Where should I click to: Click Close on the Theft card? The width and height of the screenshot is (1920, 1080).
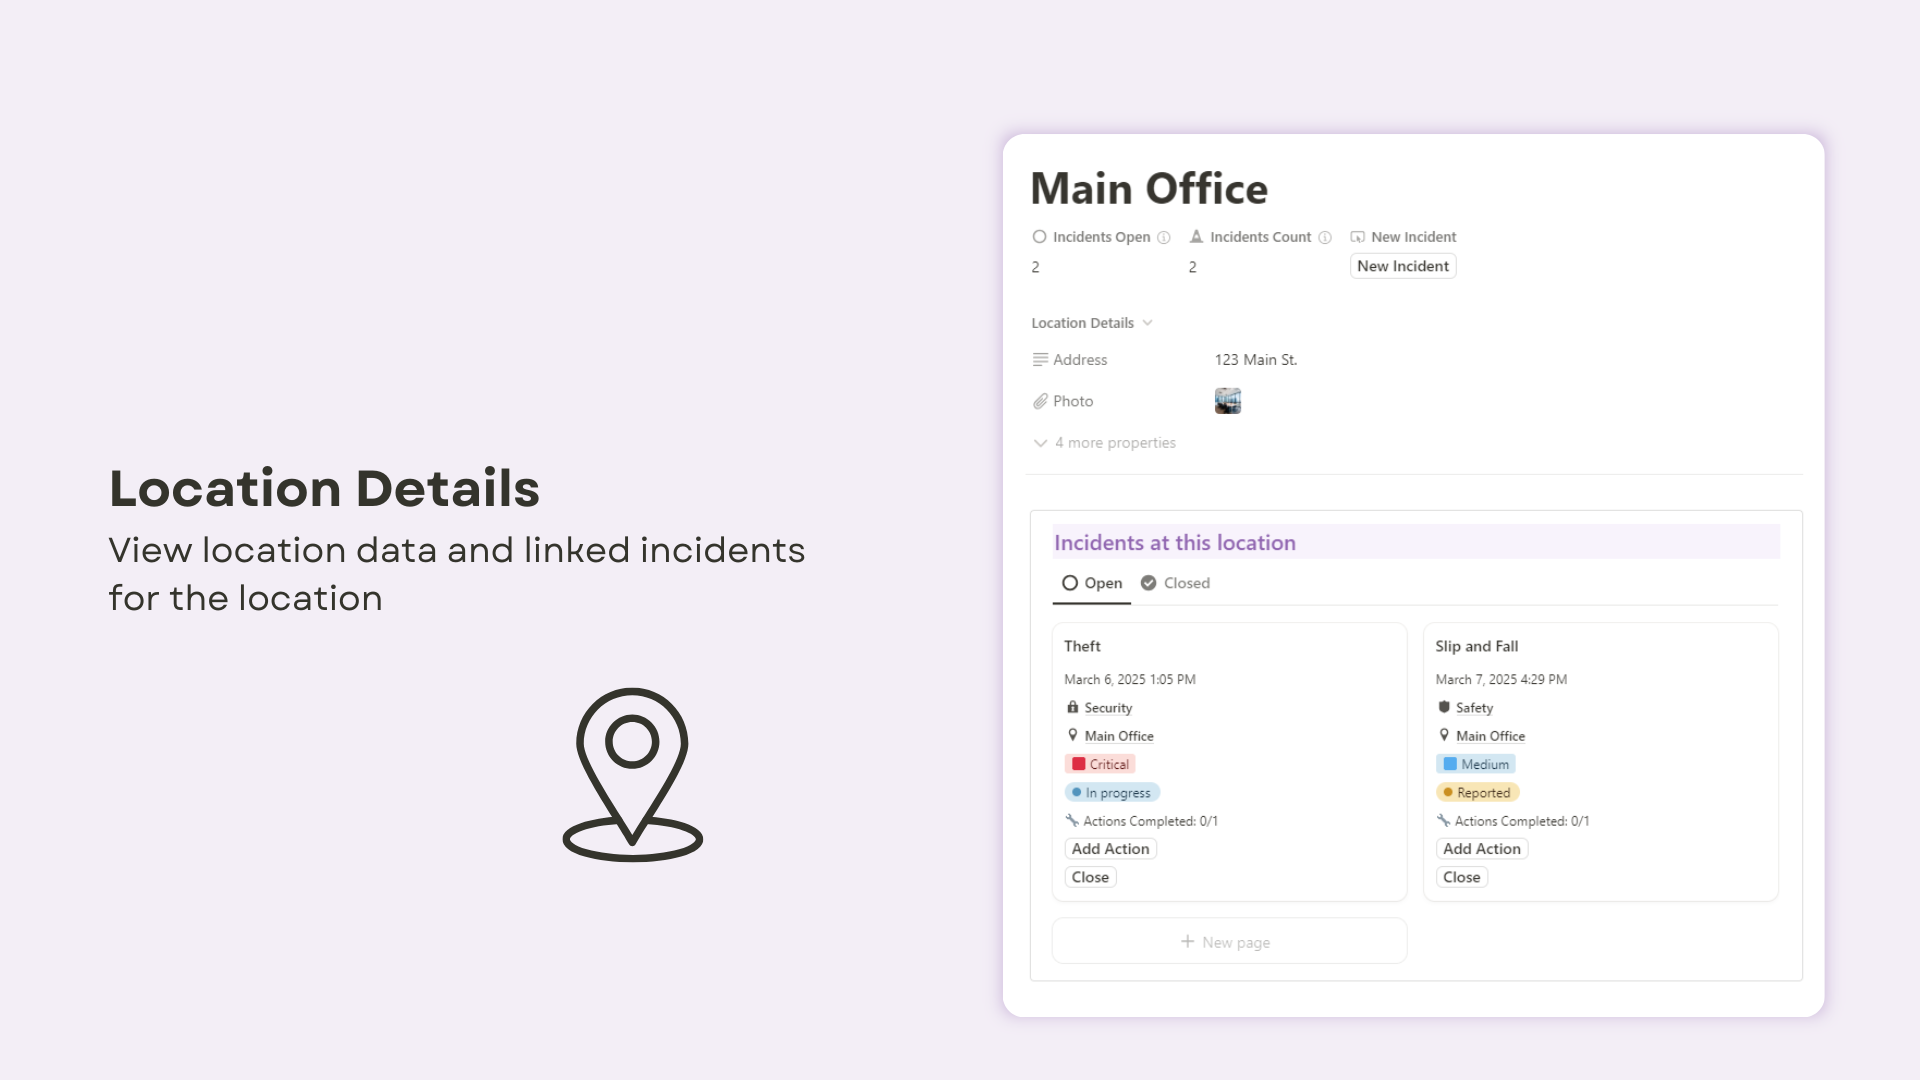pos(1090,877)
